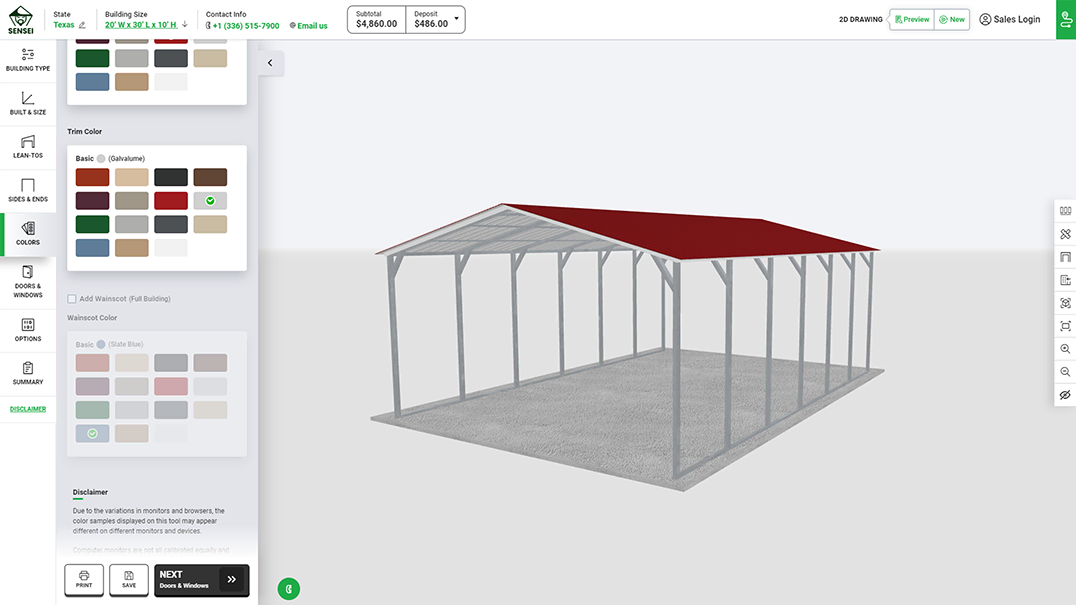Collapse the side panel with chevron

[270, 63]
